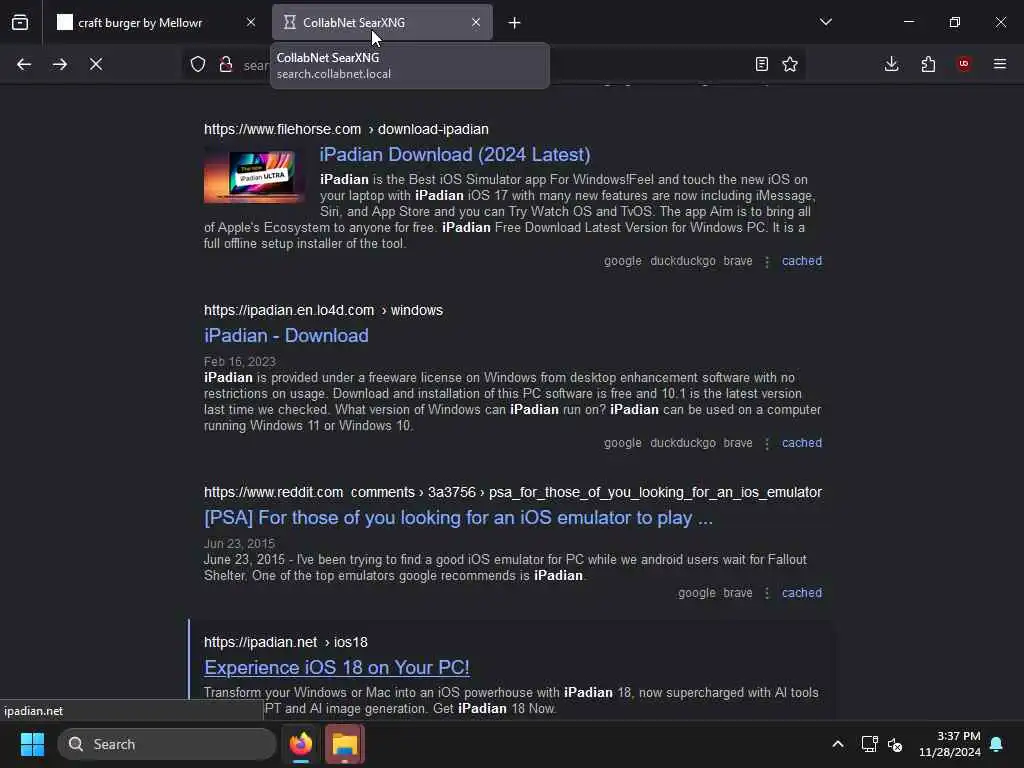Viewport: 1024px width, 768px height.
Task: Open the Firefox application menu
Action: [1000, 64]
